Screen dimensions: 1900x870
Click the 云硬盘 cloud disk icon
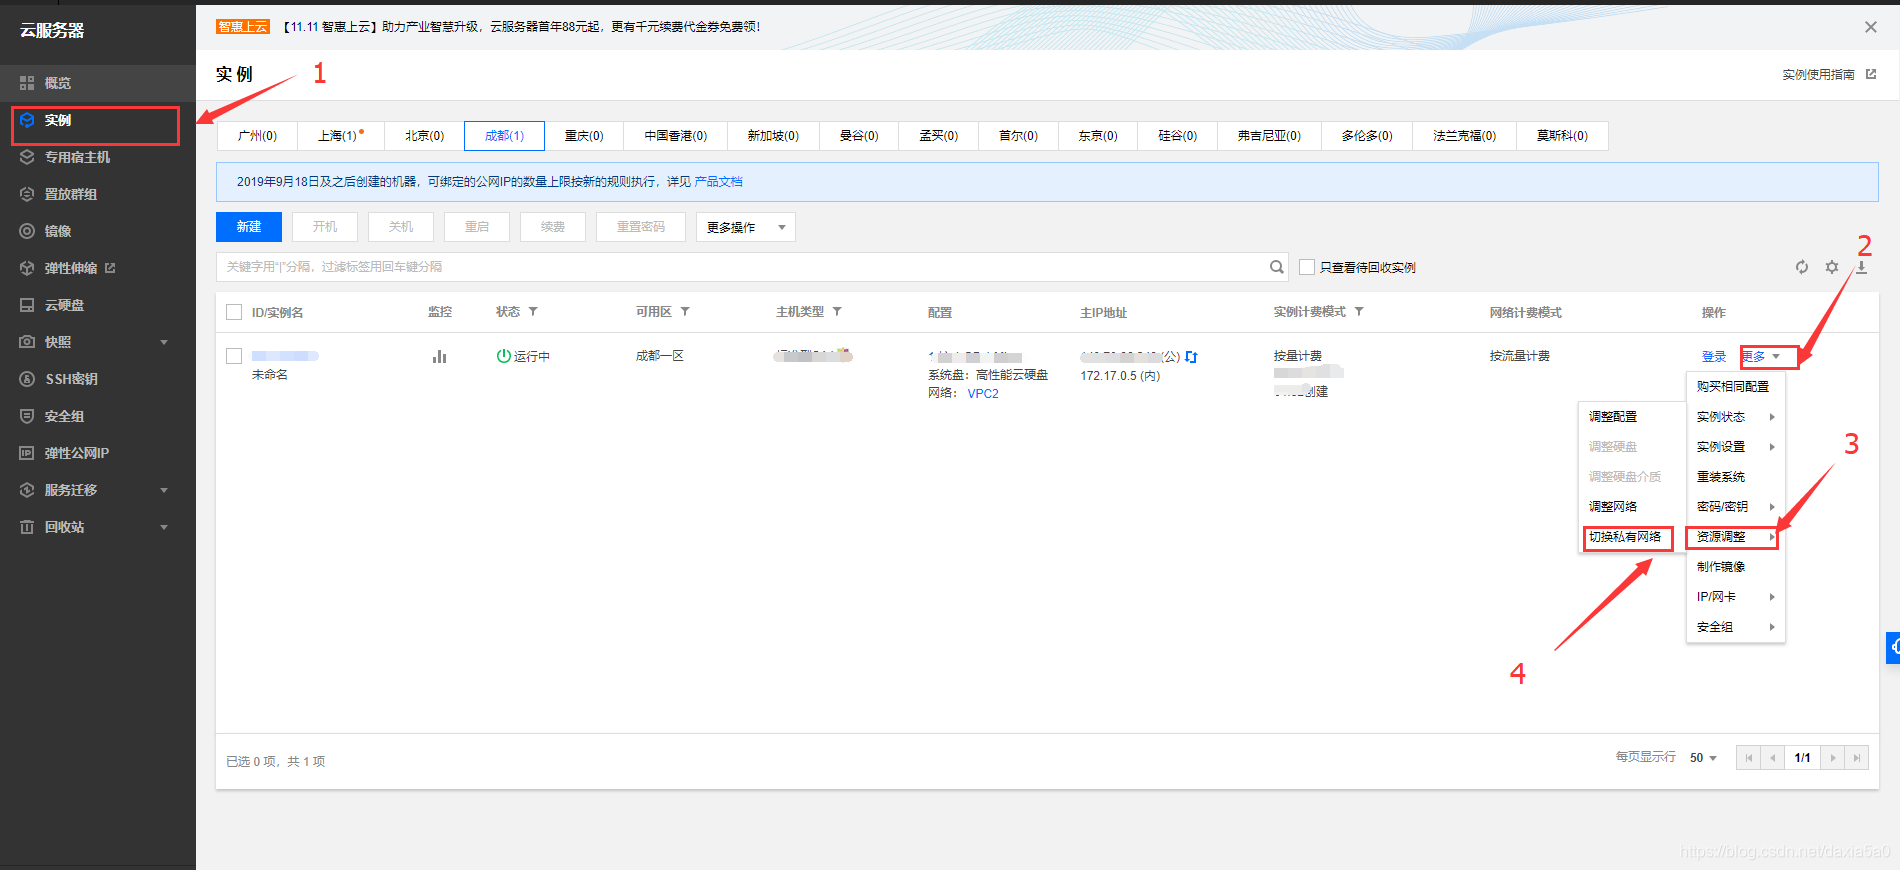pyautogui.click(x=27, y=305)
